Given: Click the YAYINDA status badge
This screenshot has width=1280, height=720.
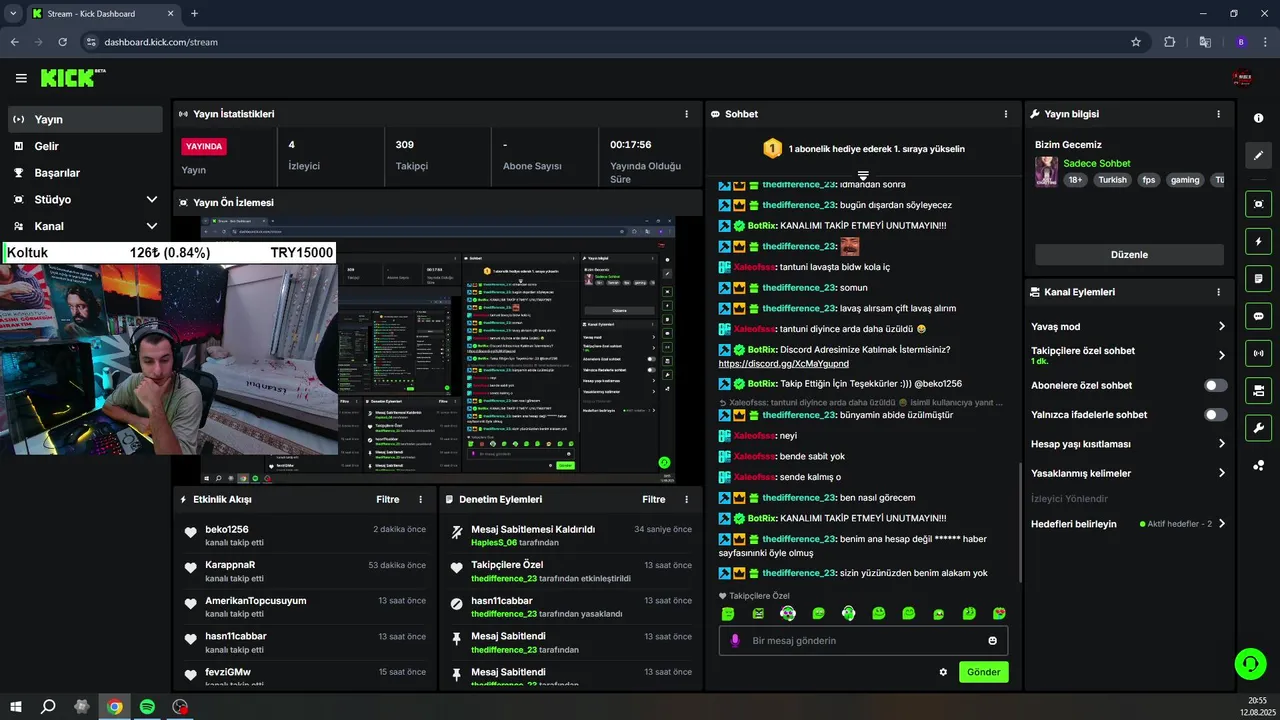Looking at the screenshot, I should coord(204,146).
